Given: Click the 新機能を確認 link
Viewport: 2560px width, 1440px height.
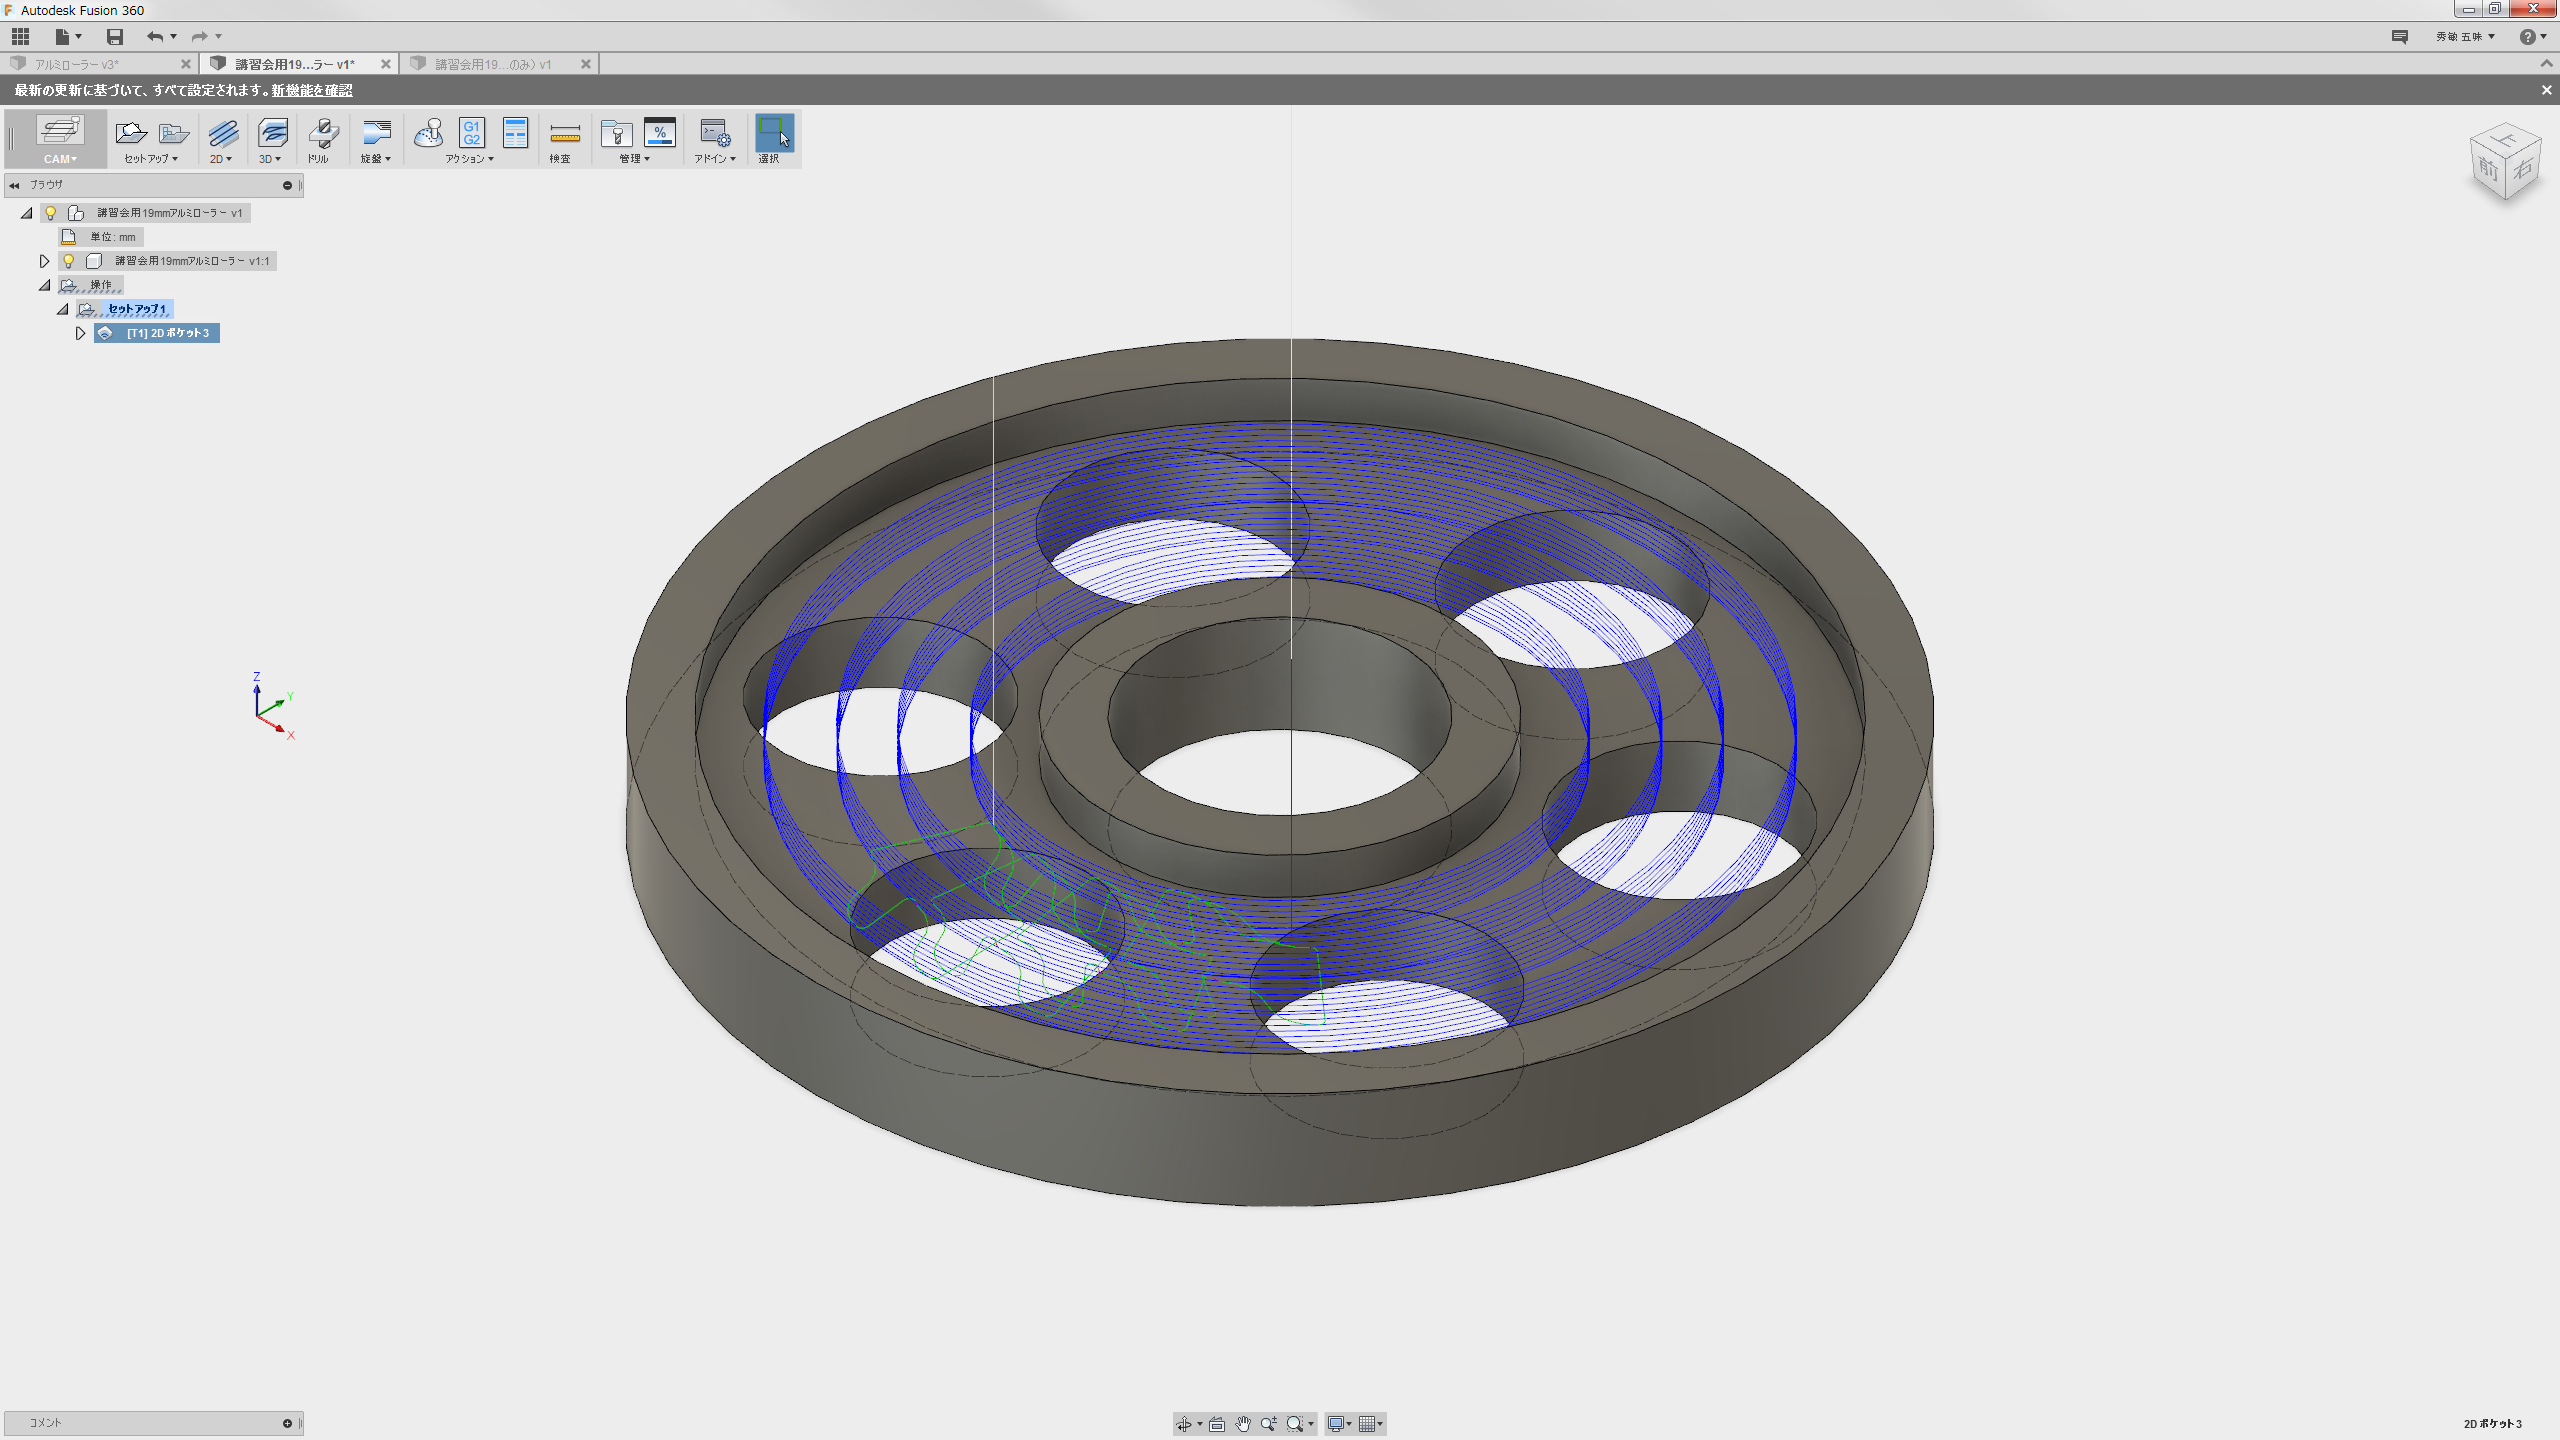Looking at the screenshot, I should pyautogui.click(x=312, y=90).
